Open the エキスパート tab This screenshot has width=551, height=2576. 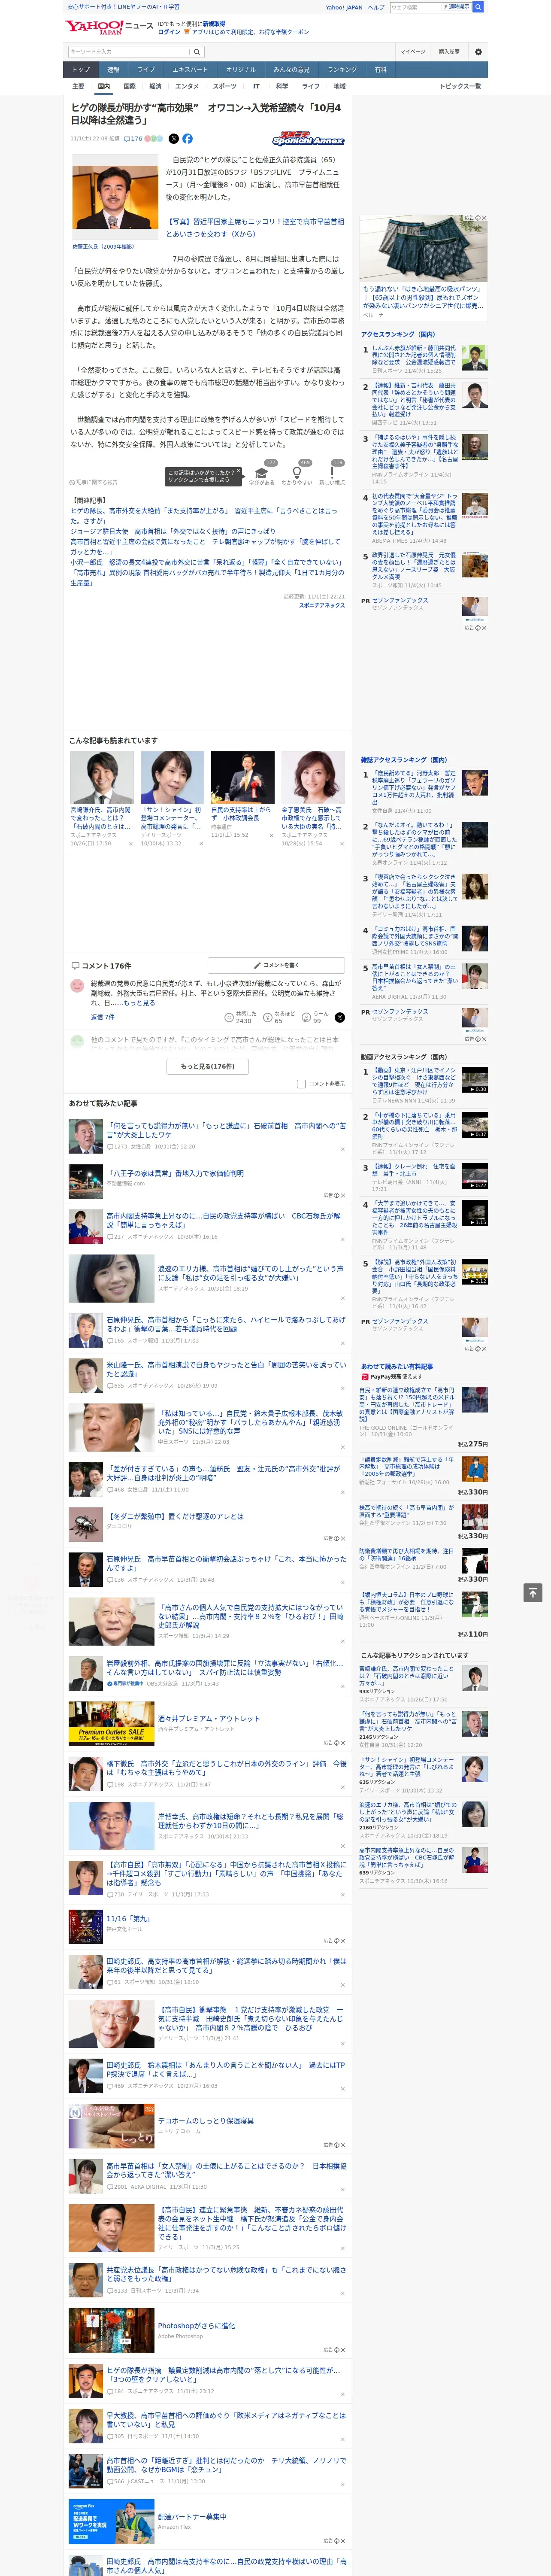tap(190, 70)
